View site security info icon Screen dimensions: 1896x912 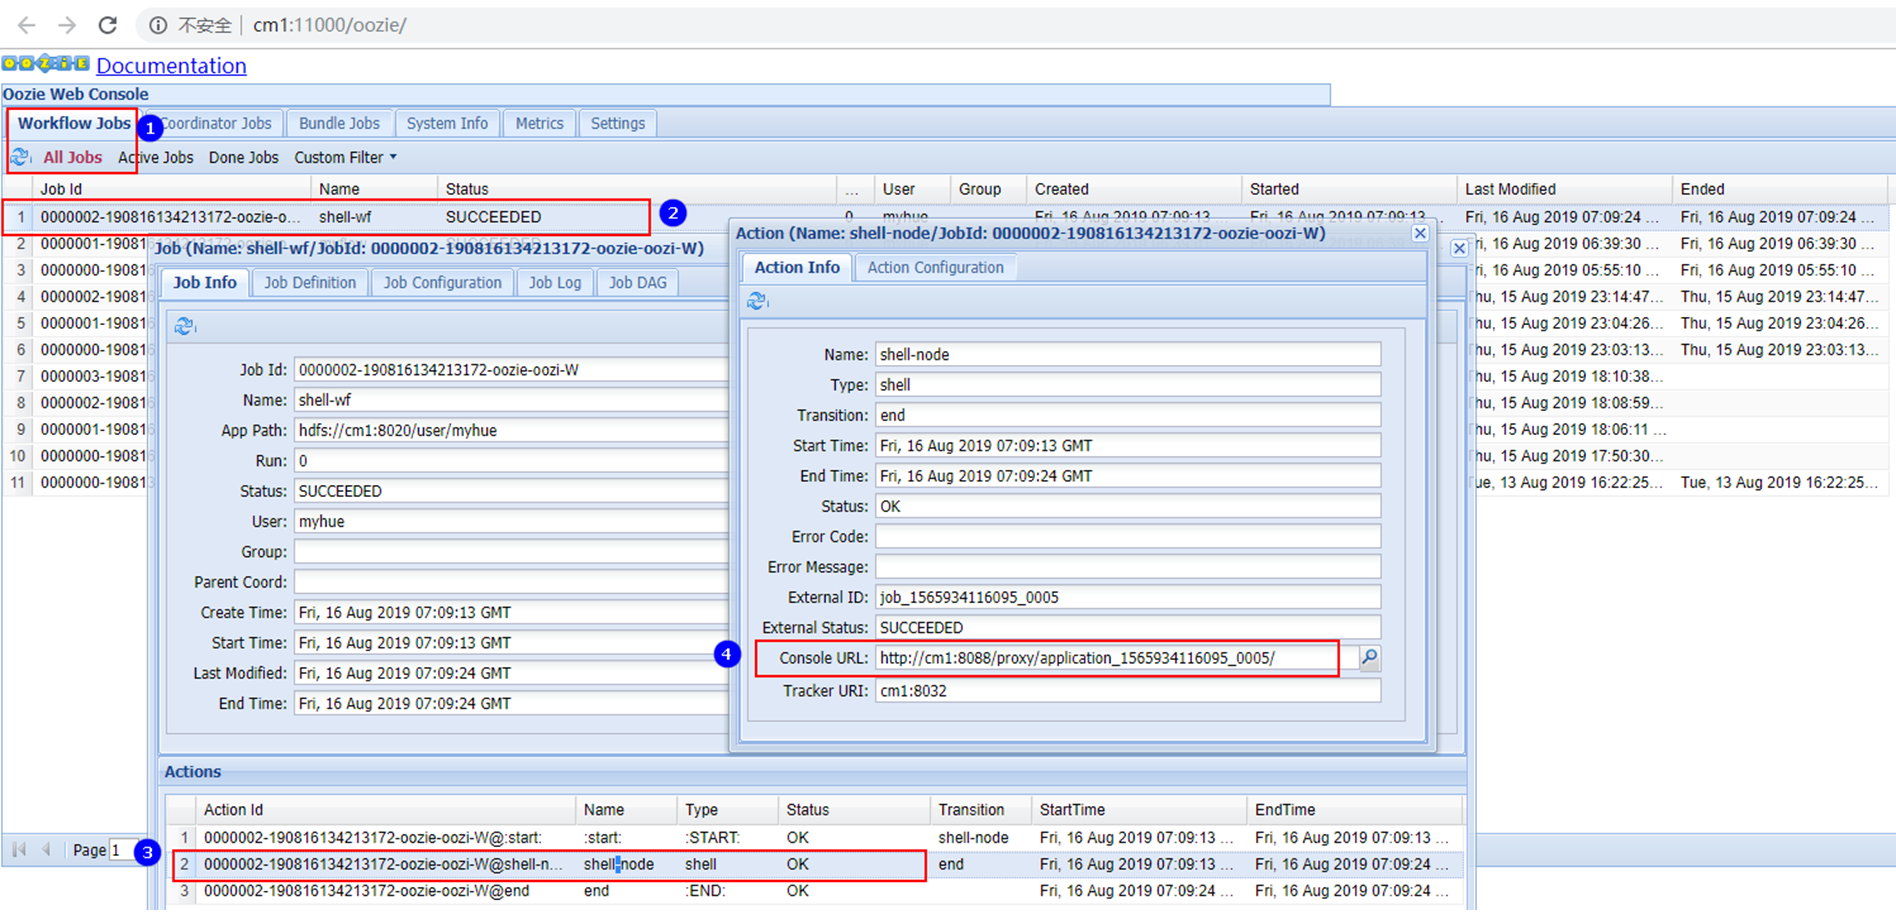click(x=158, y=25)
